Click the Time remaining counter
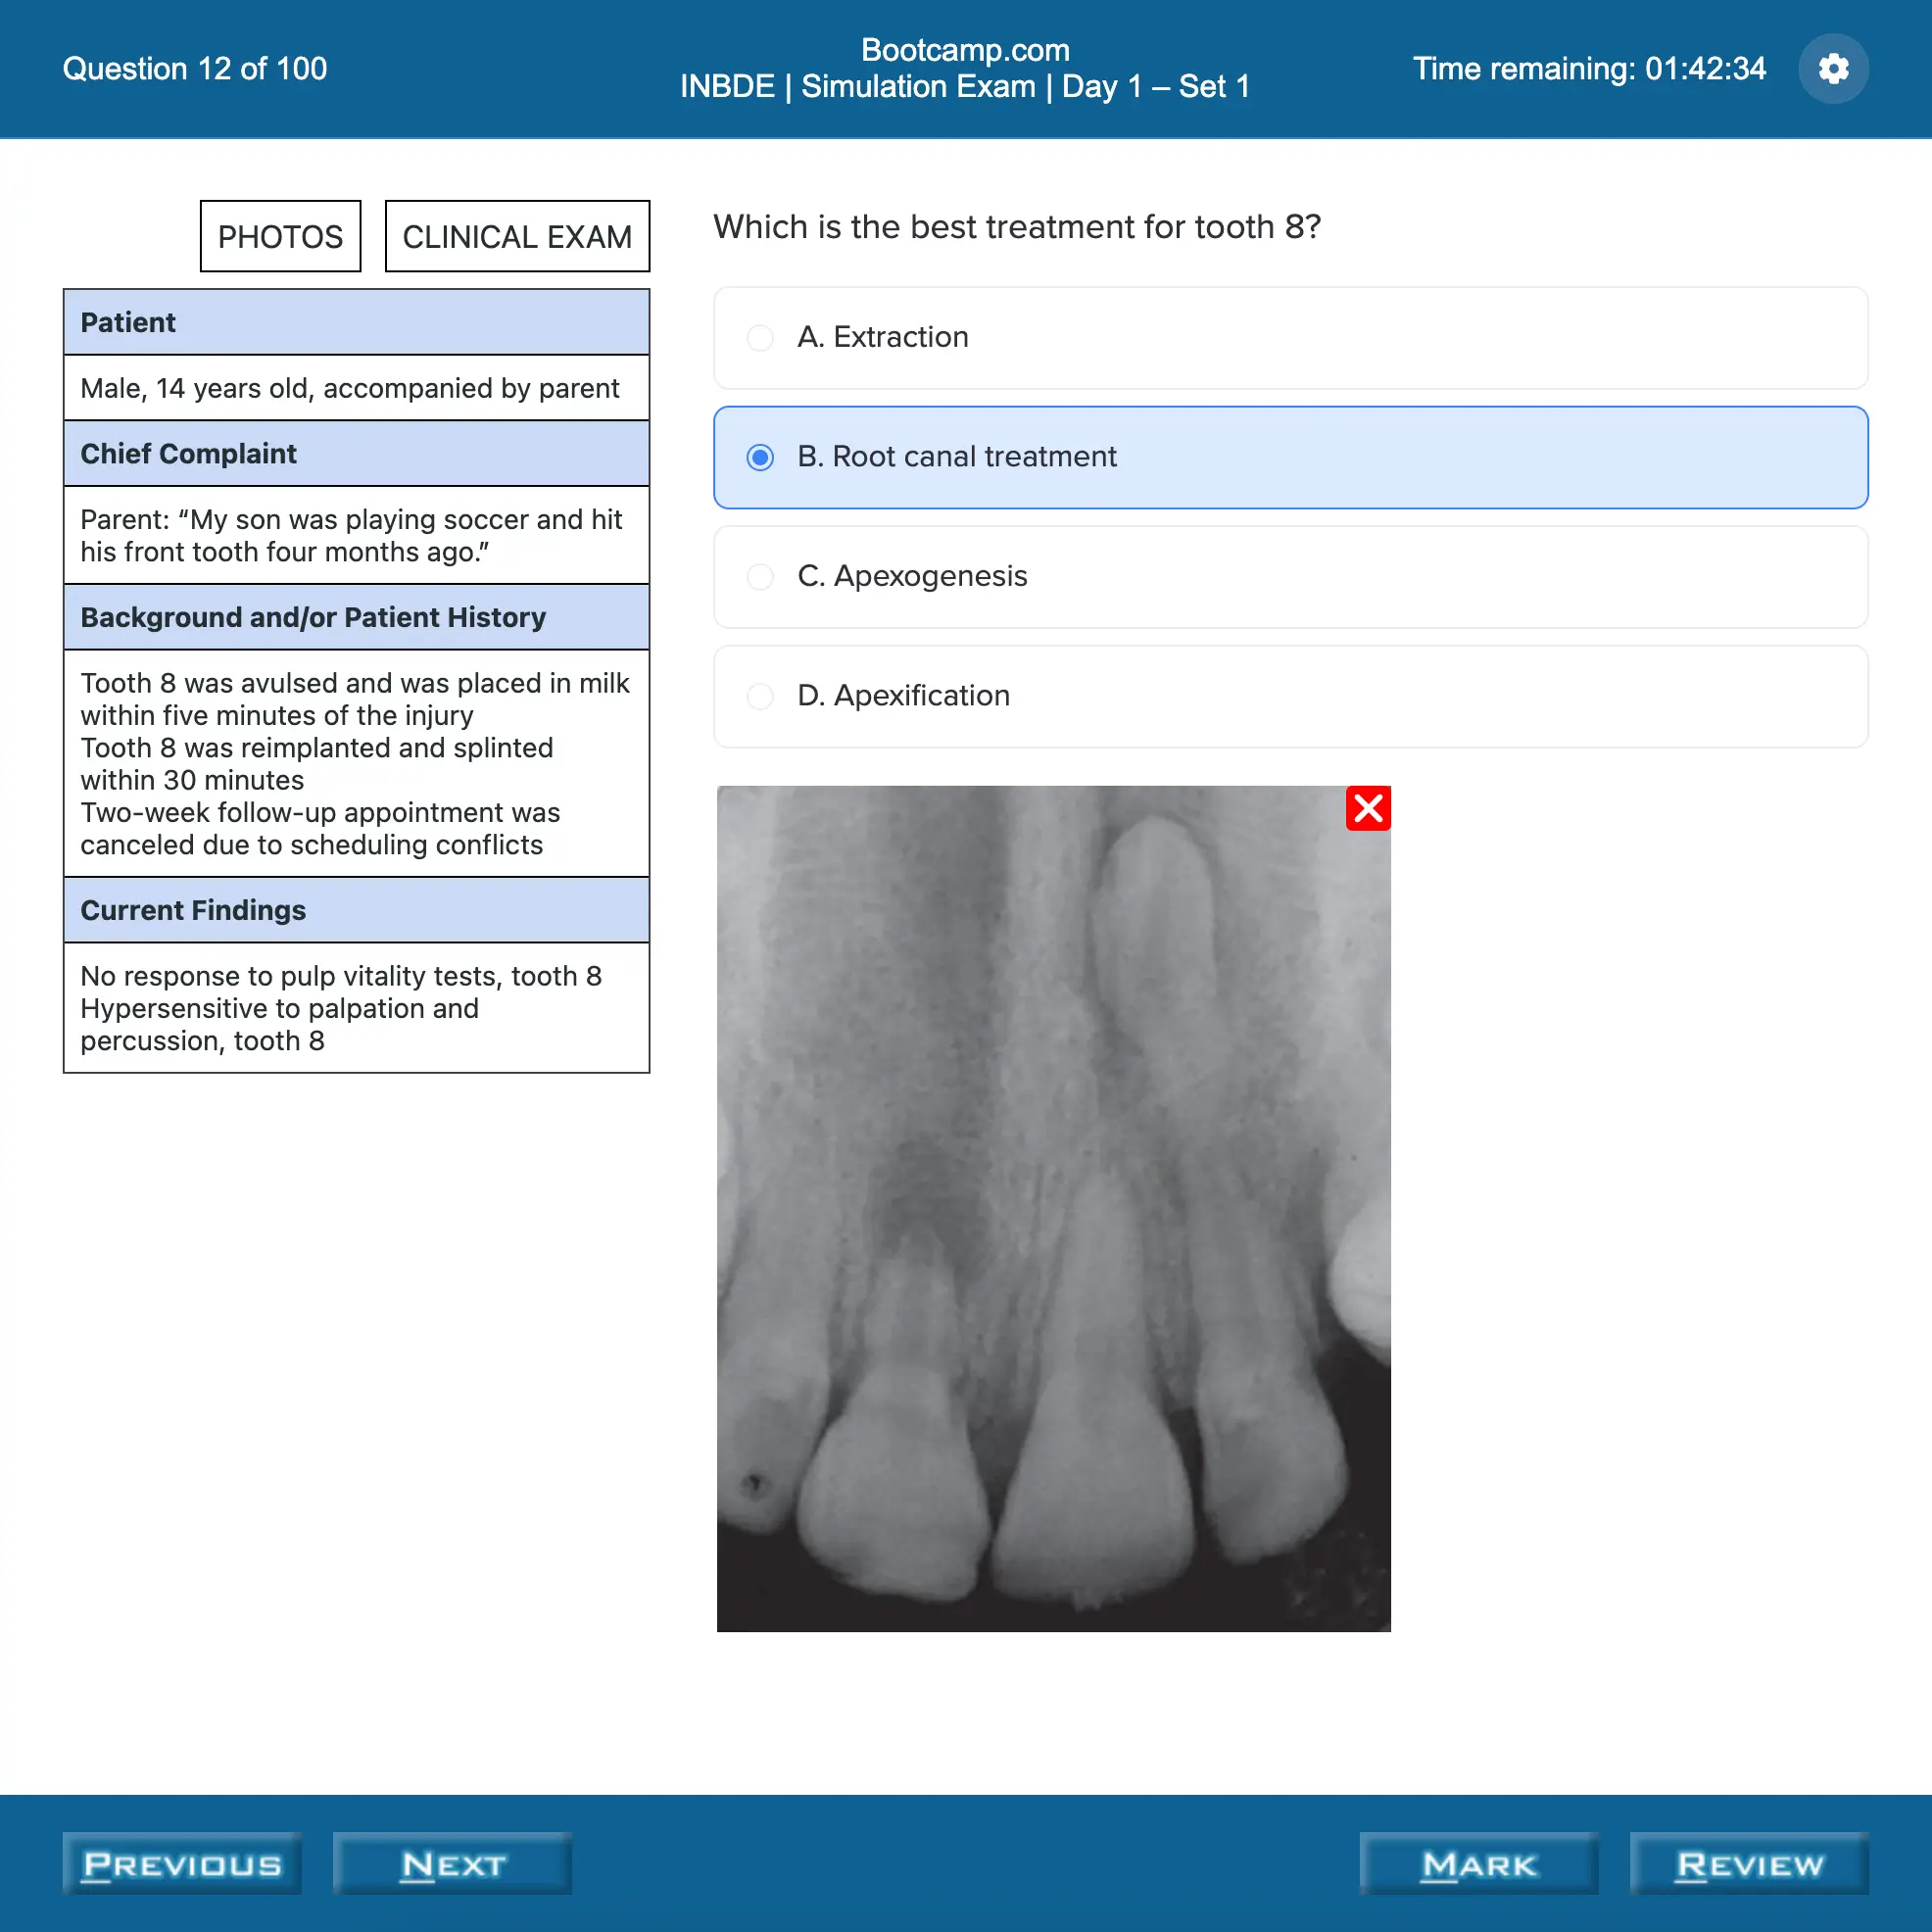Image resolution: width=1932 pixels, height=1932 pixels. [x=1589, y=69]
